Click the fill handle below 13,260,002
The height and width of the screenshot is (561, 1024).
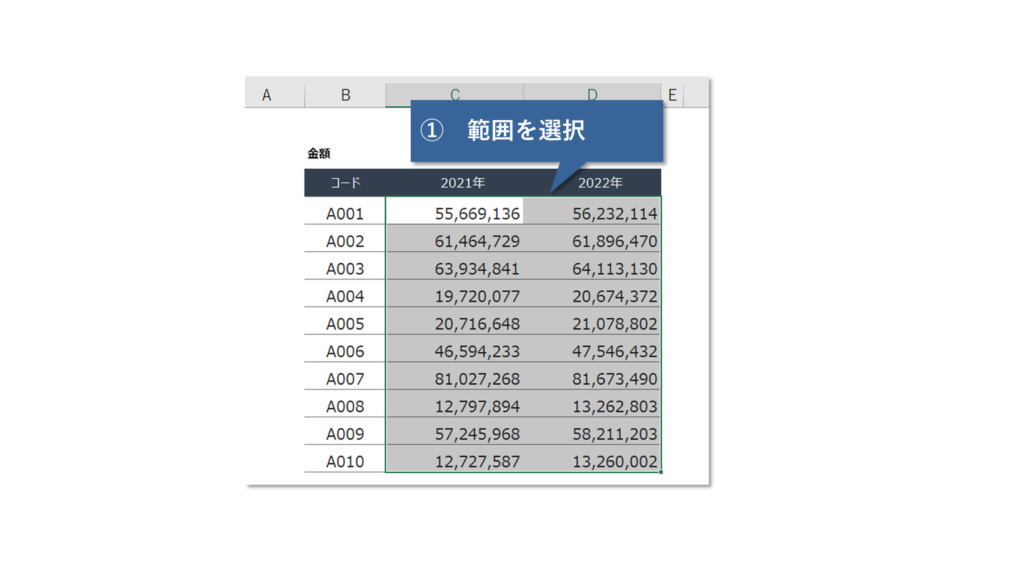coord(661,473)
